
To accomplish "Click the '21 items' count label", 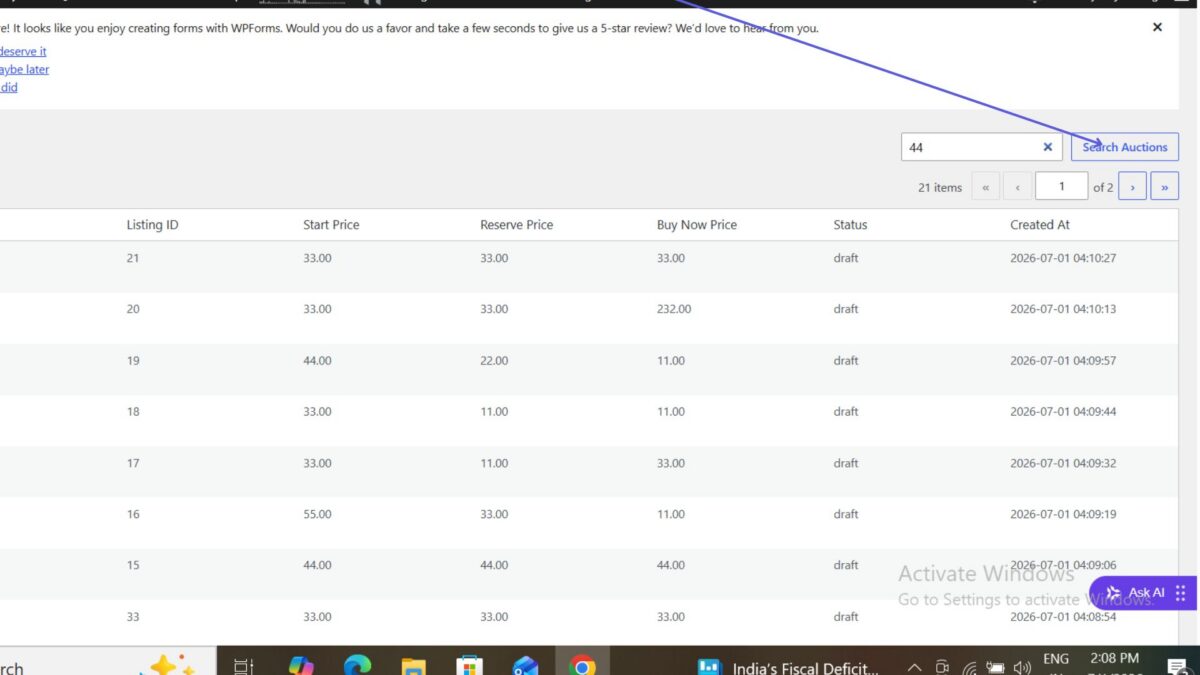I will click(940, 187).
